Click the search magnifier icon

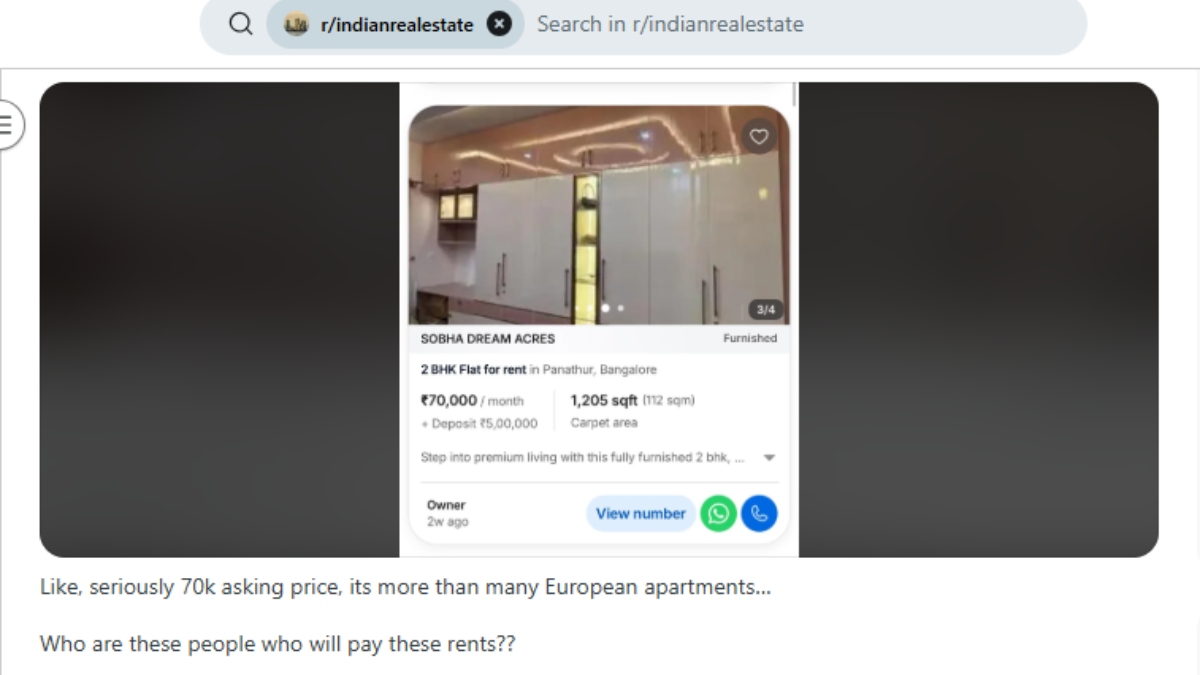point(240,24)
